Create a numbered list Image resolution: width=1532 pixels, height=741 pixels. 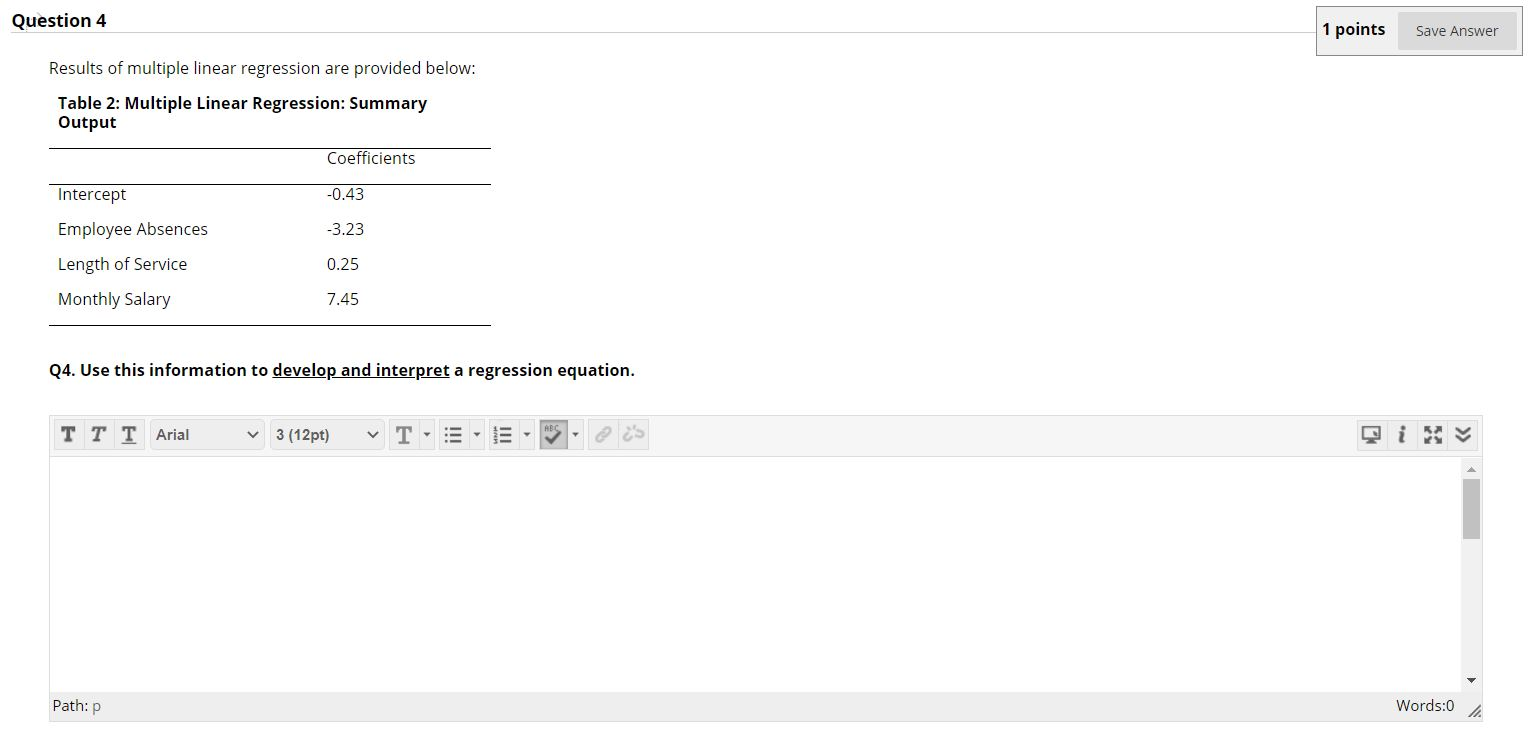coord(504,434)
